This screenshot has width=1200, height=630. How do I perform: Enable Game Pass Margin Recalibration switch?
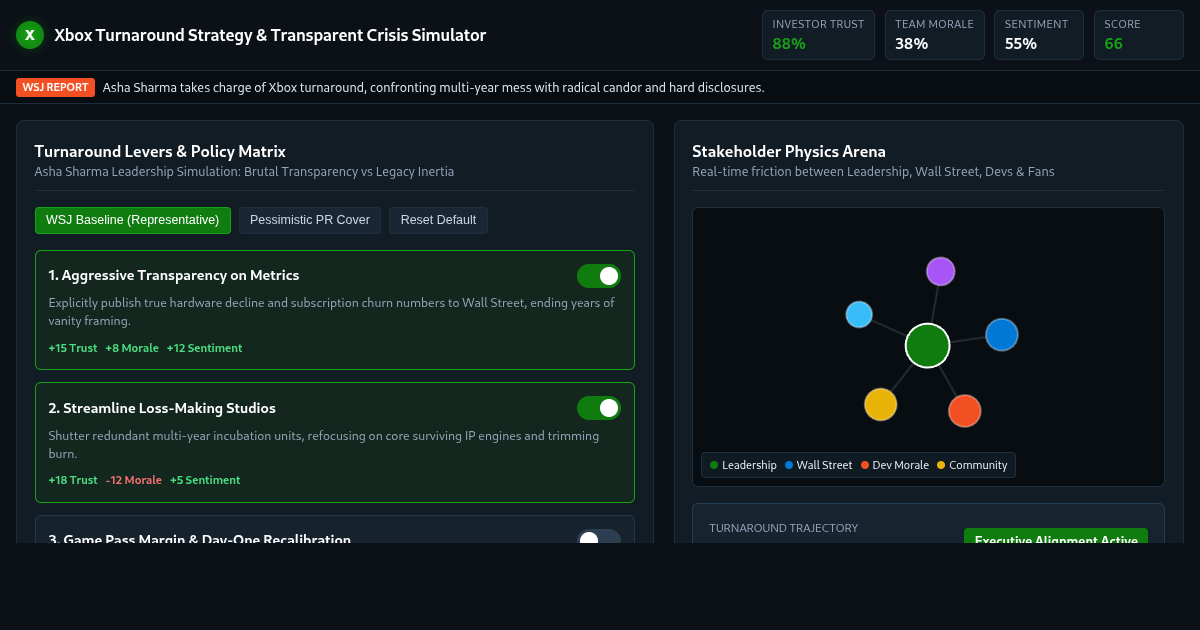(599, 537)
